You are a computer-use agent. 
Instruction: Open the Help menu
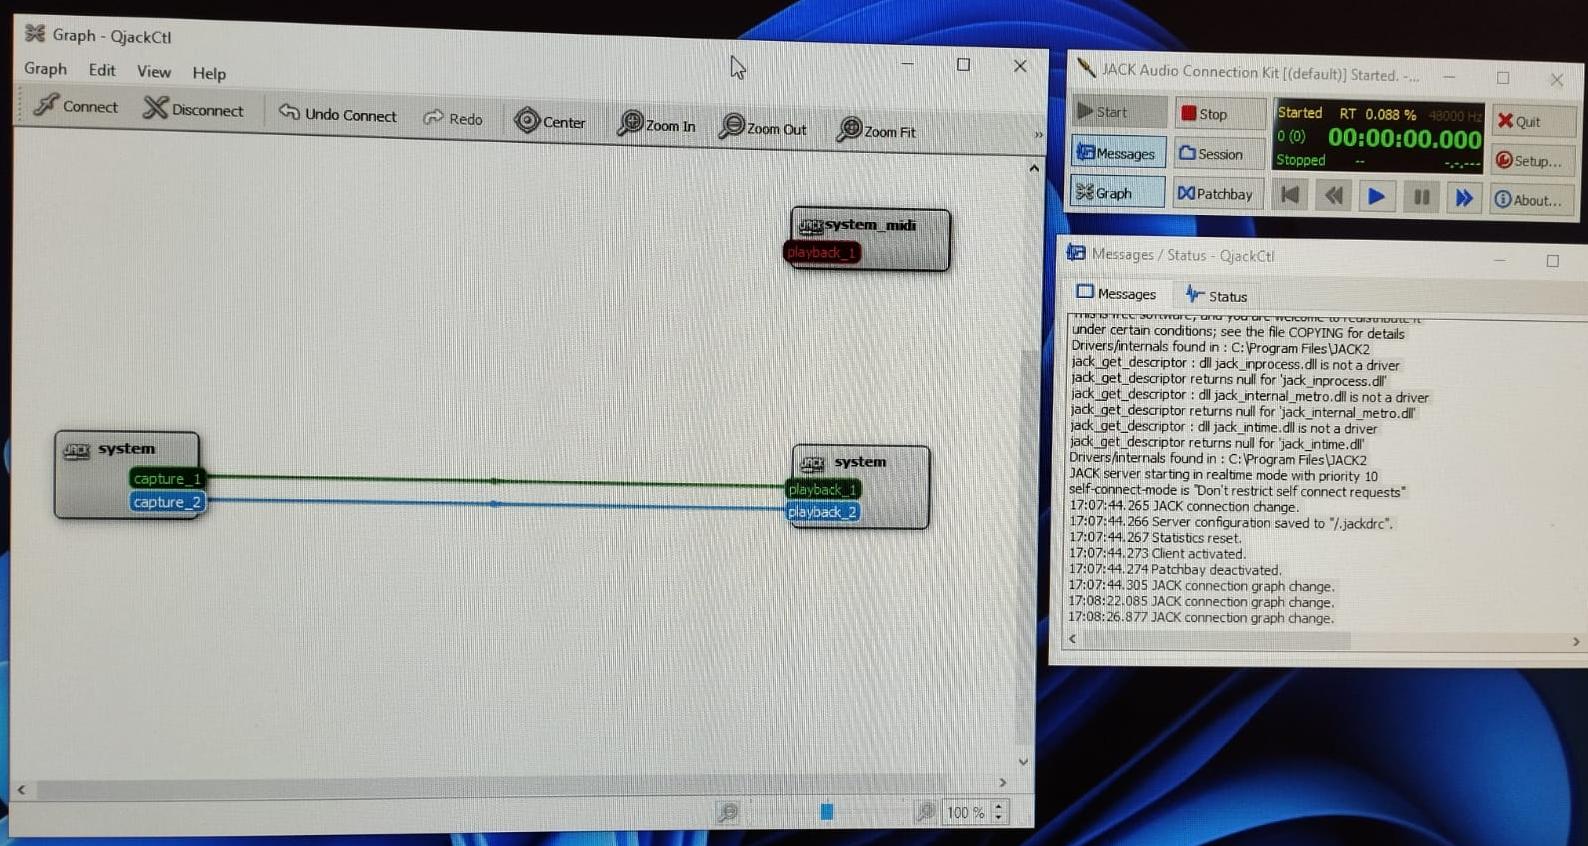209,73
